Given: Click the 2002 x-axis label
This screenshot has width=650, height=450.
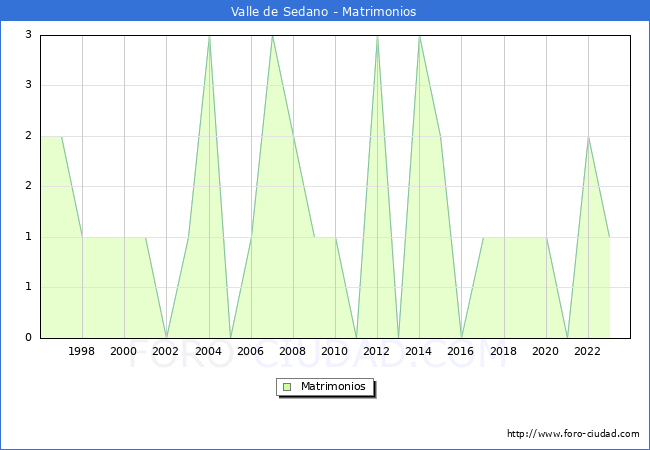Looking at the screenshot, I should [x=166, y=351].
